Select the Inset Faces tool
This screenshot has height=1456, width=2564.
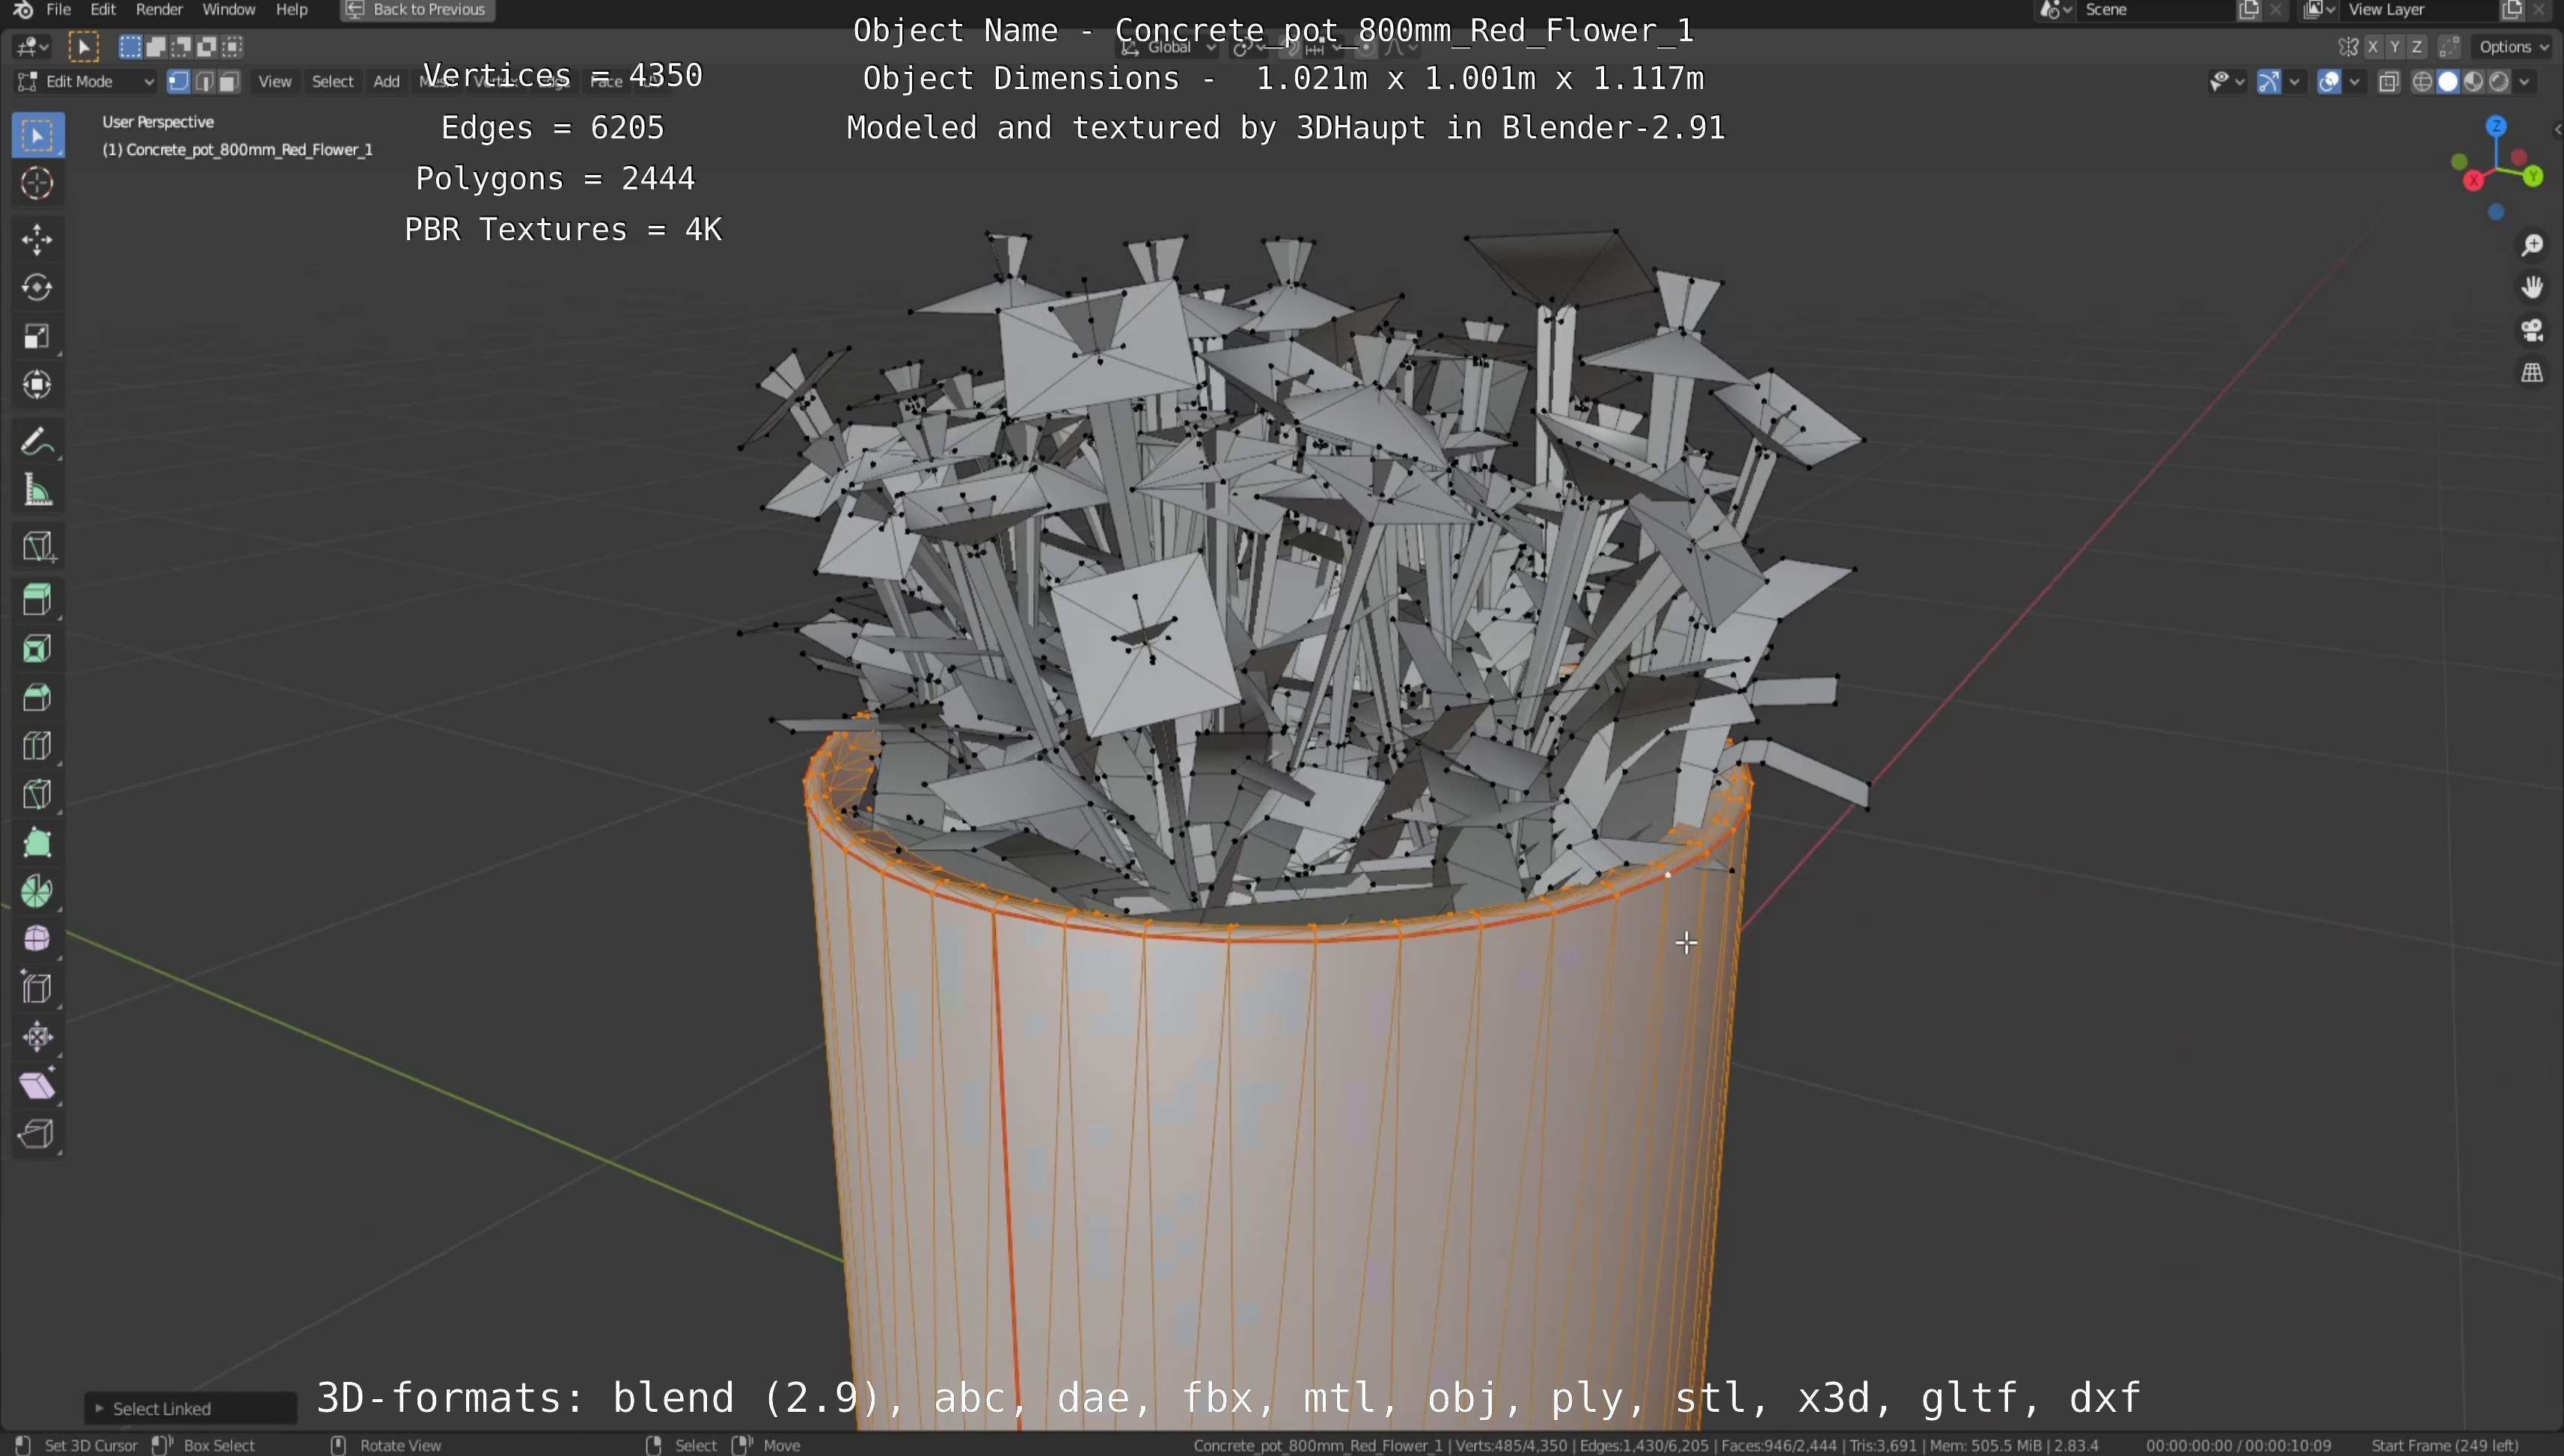click(x=38, y=649)
